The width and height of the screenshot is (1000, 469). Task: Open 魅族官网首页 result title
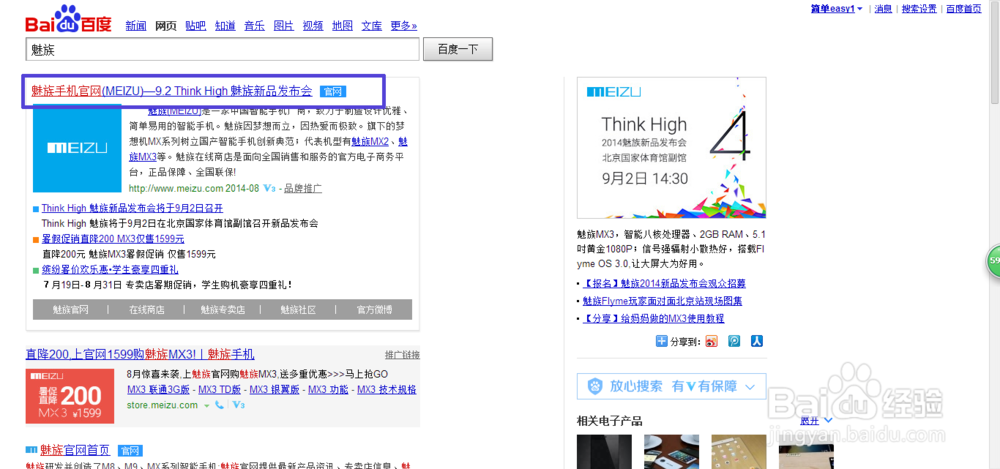[75, 450]
